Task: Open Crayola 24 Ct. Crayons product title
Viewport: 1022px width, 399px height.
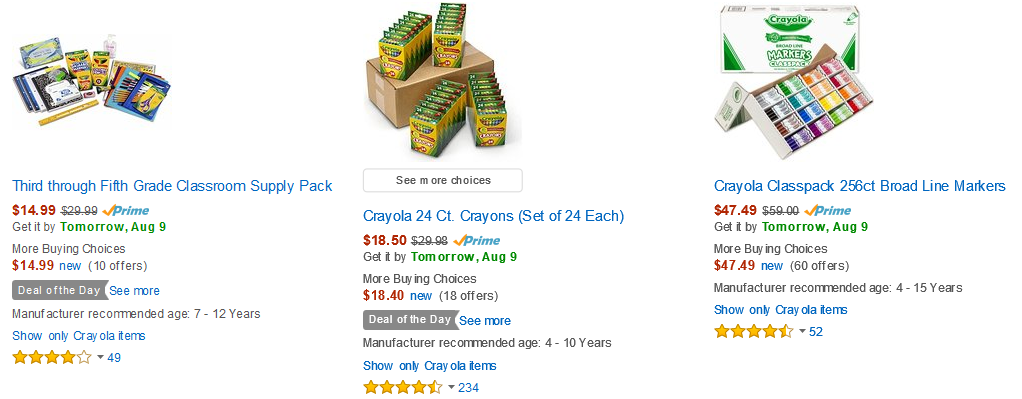Action: point(493,216)
